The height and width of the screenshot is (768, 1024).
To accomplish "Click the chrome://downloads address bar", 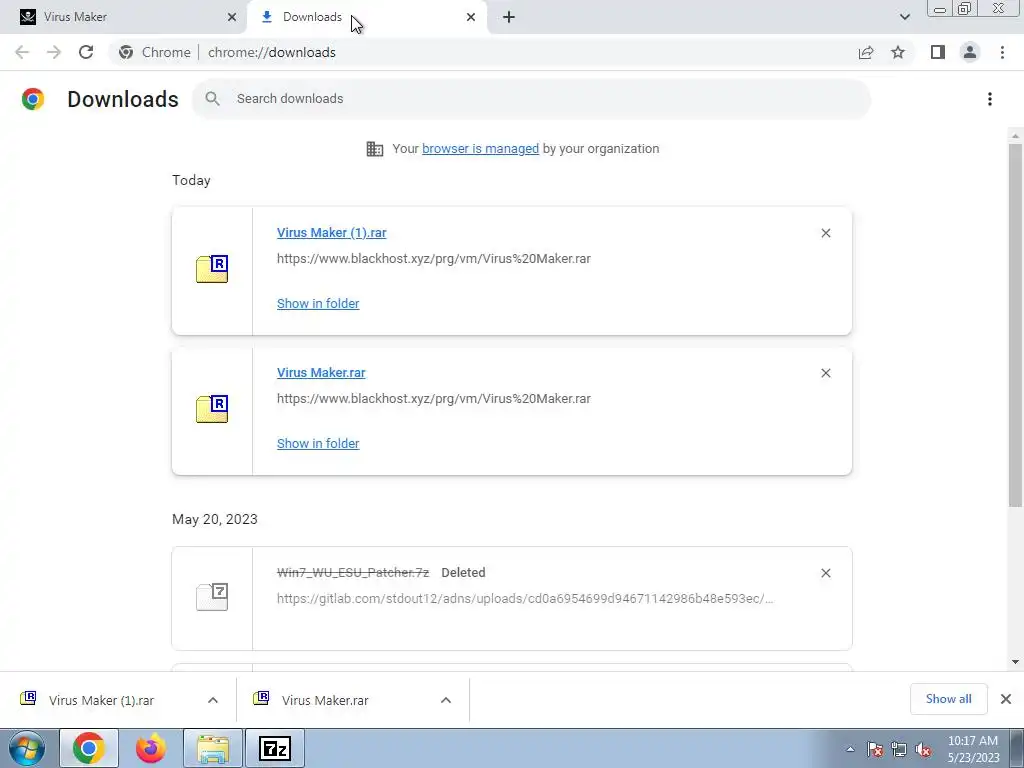I will tap(483, 52).
